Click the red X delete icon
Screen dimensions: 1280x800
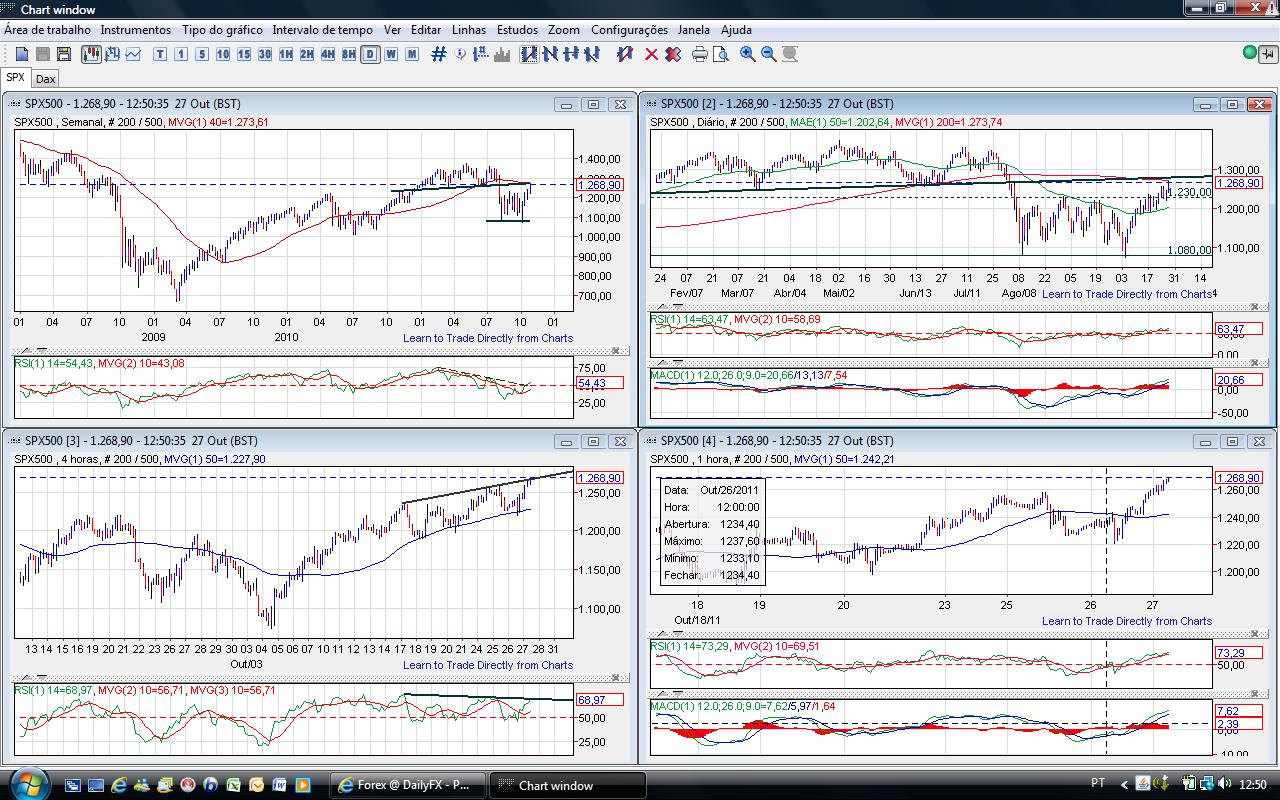pos(652,54)
